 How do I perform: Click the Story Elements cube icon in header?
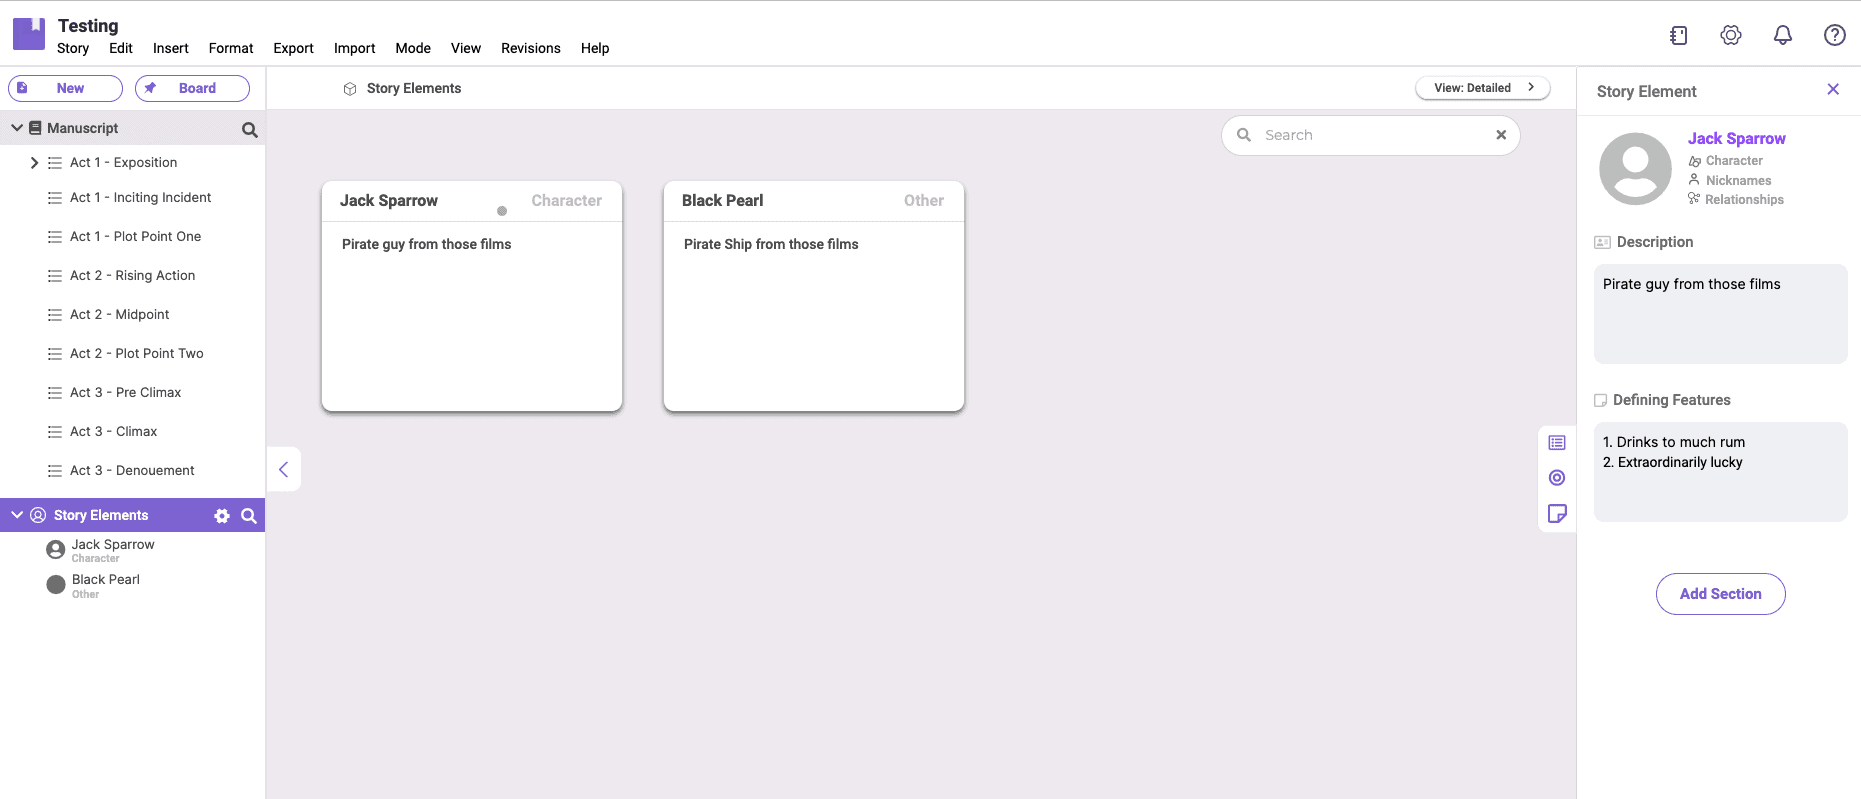[350, 89]
